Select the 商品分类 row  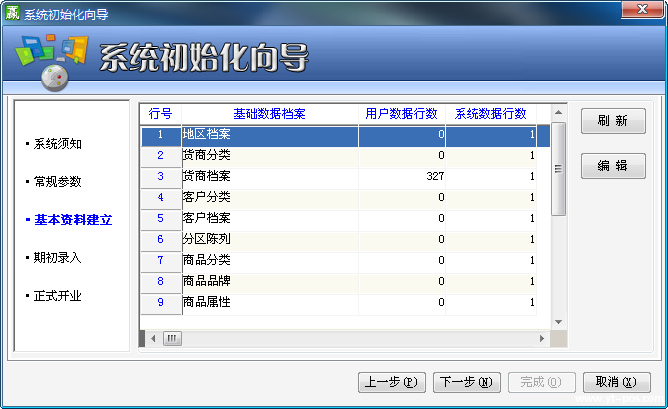[x=339, y=262]
